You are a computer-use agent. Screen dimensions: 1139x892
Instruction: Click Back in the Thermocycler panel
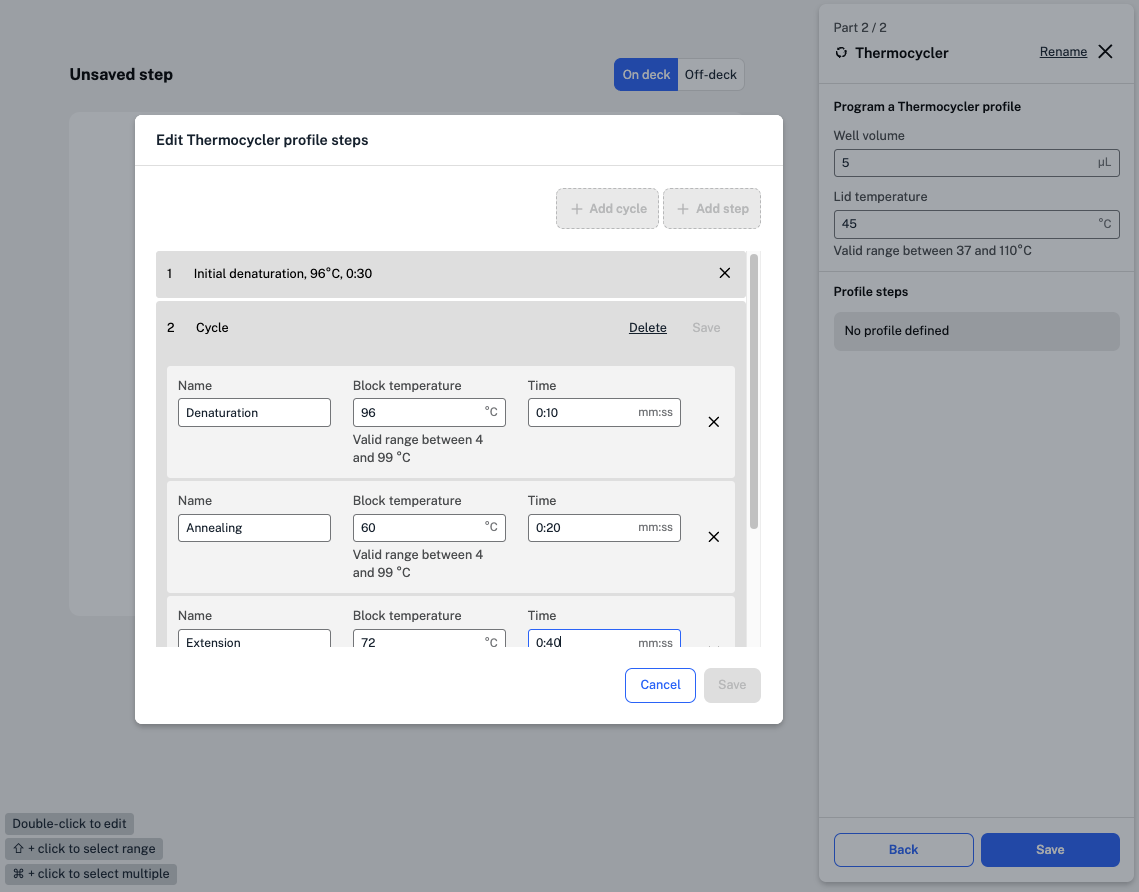(903, 850)
